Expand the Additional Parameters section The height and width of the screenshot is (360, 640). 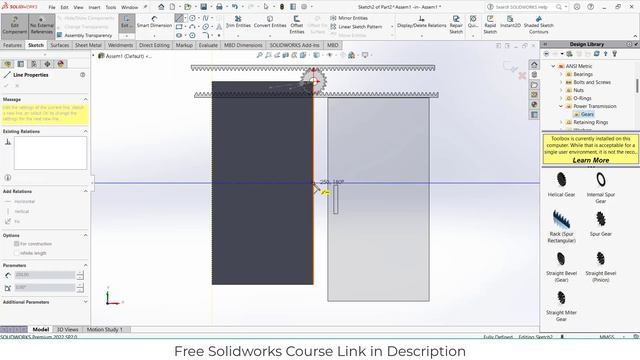click(x=85, y=302)
